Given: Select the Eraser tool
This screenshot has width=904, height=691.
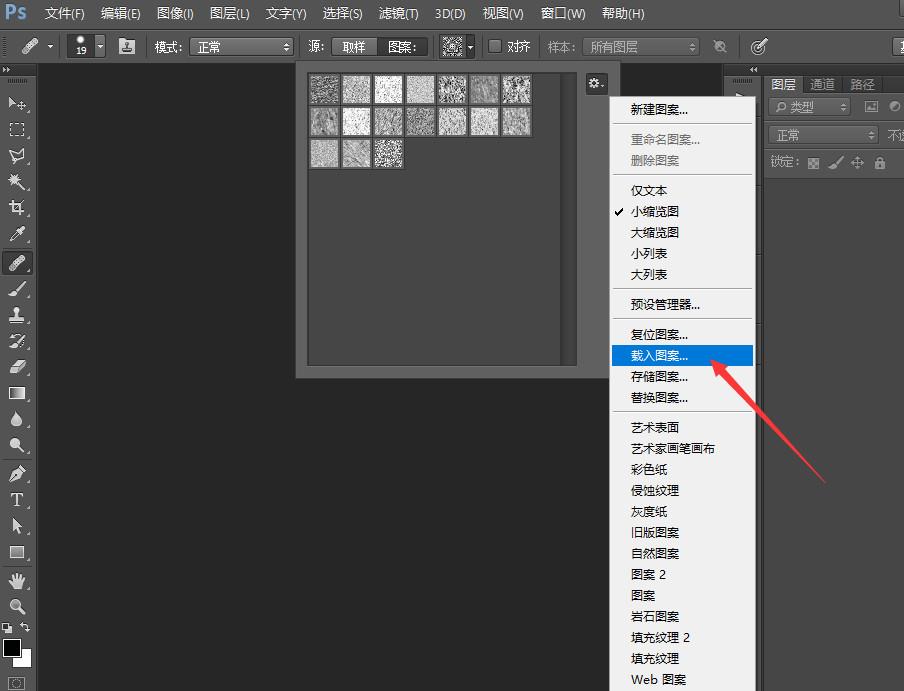Looking at the screenshot, I should tap(18, 367).
